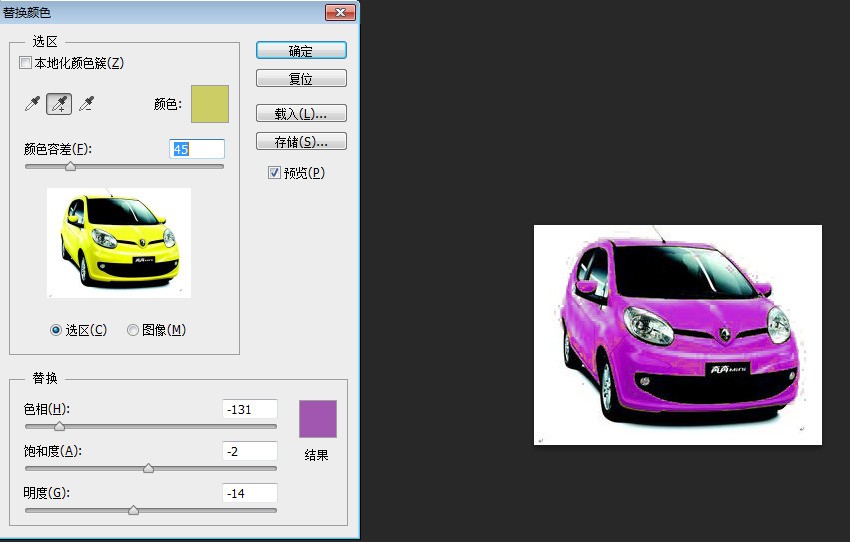850x542 pixels.
Task: Click the 颜色容差 slider handle
Action: [x=70, y=166]
